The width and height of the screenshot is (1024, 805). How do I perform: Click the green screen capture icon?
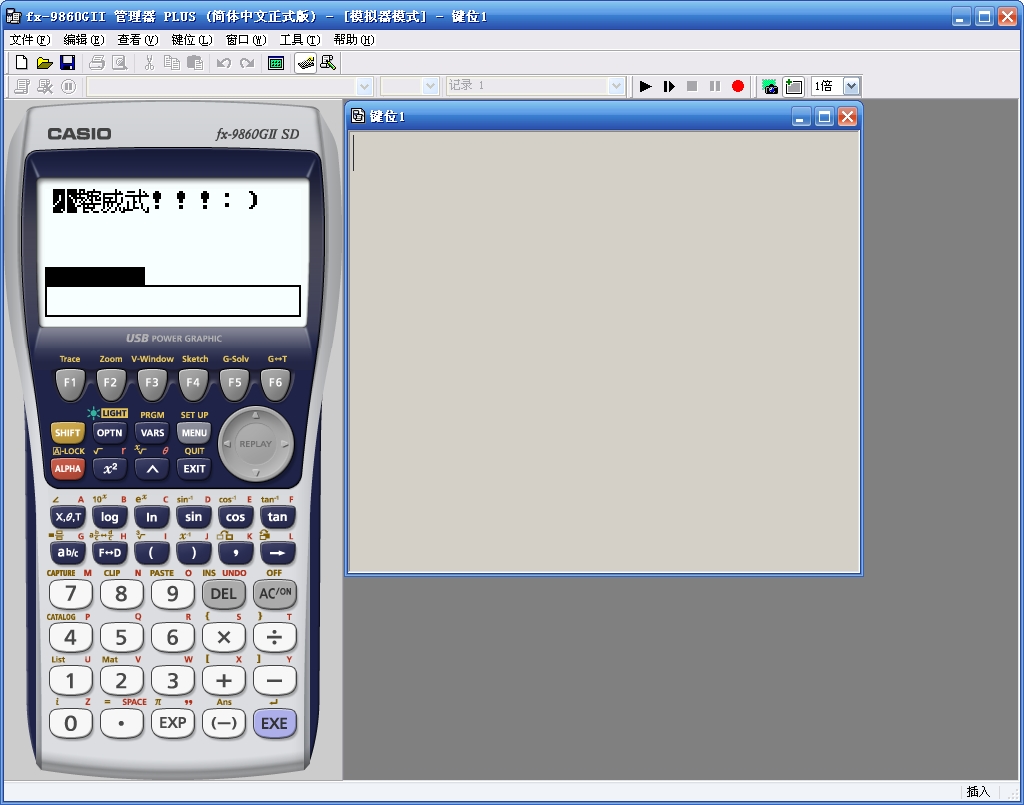coord(276,63)
